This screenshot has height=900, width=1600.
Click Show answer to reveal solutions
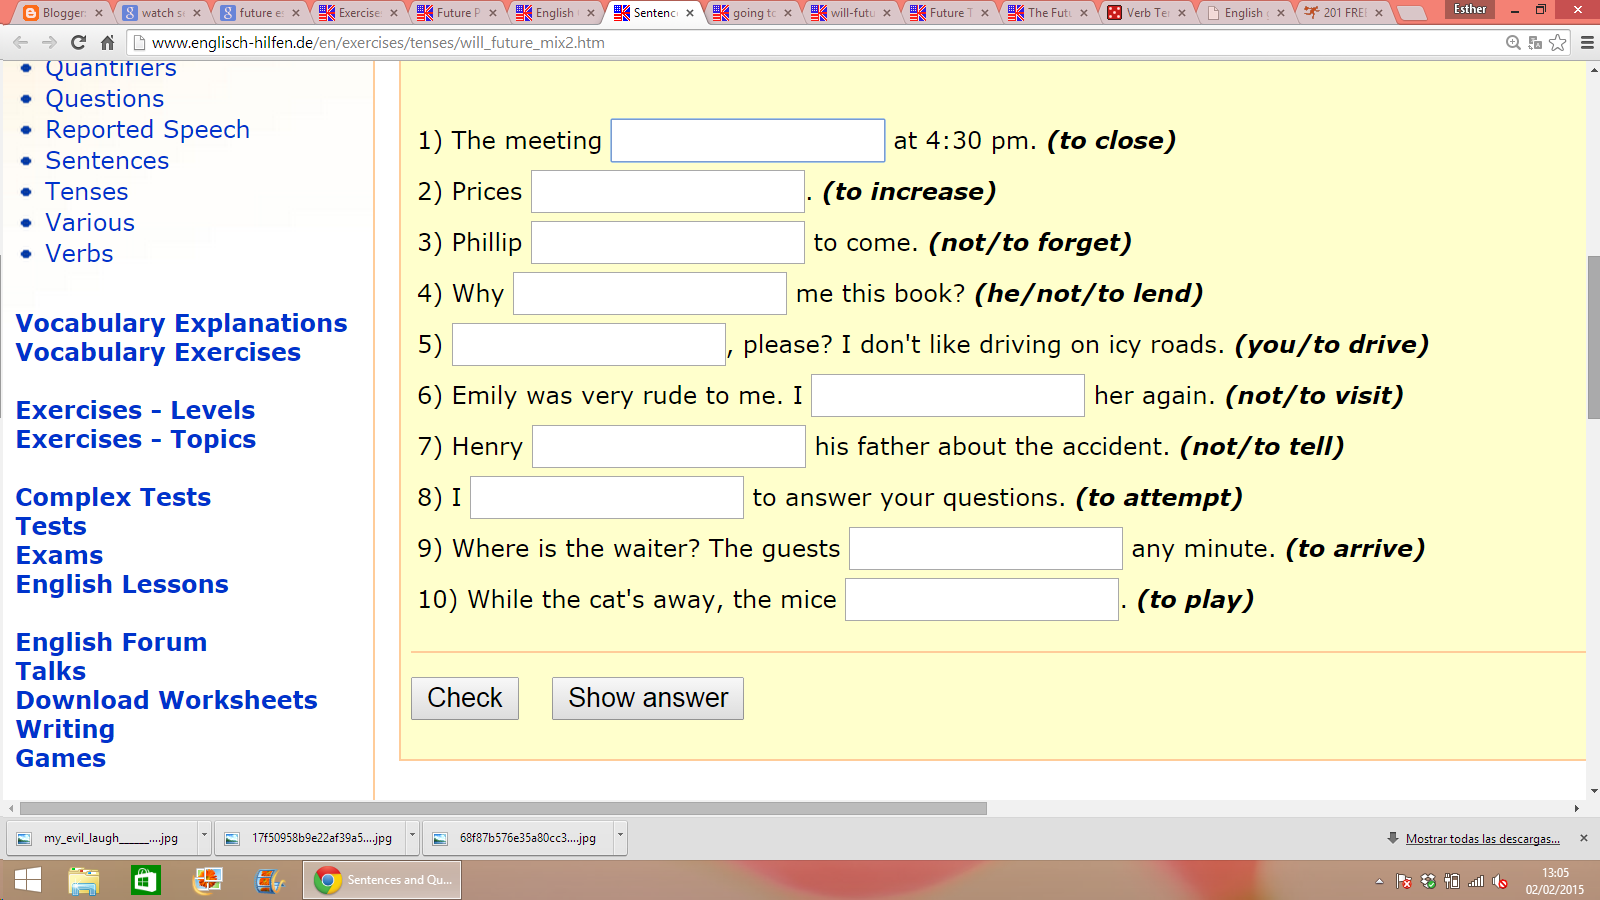[x=647, y=698]
